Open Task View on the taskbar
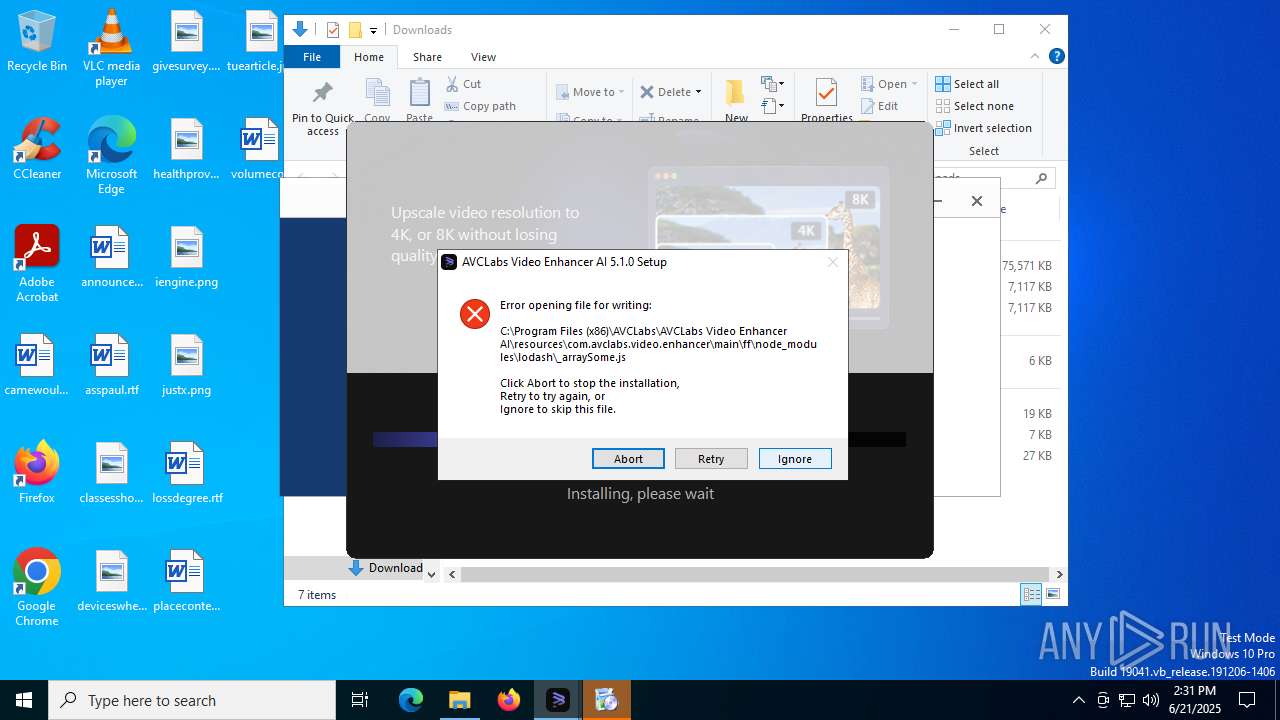The height and width of the screenshot is (720, 1280). [360, 700]
